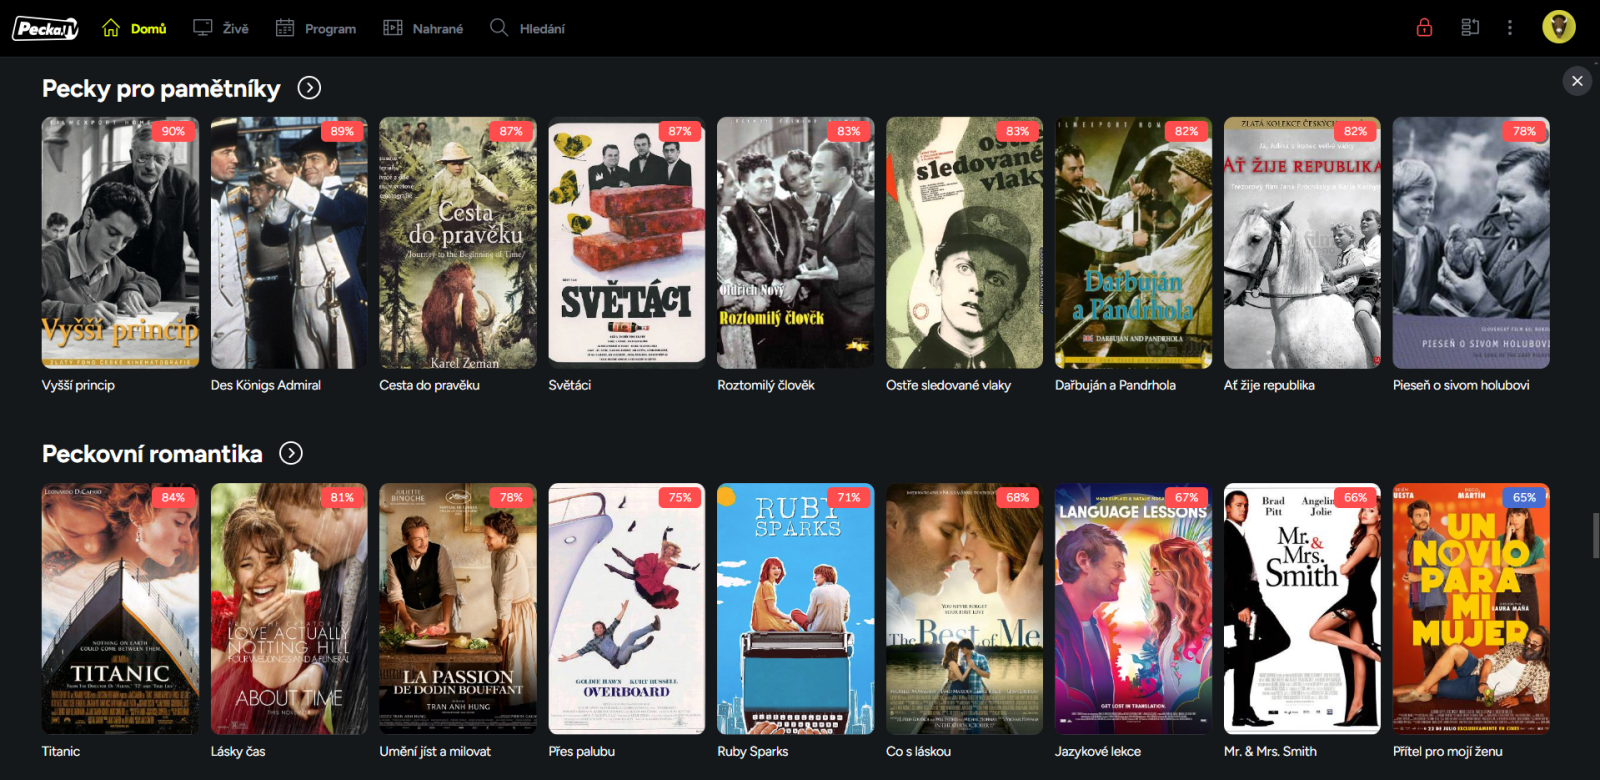1600x780 pixels.
Task: Open the La Passion de Dodin Bouffant poster
Action: click(x=458, y=609)
